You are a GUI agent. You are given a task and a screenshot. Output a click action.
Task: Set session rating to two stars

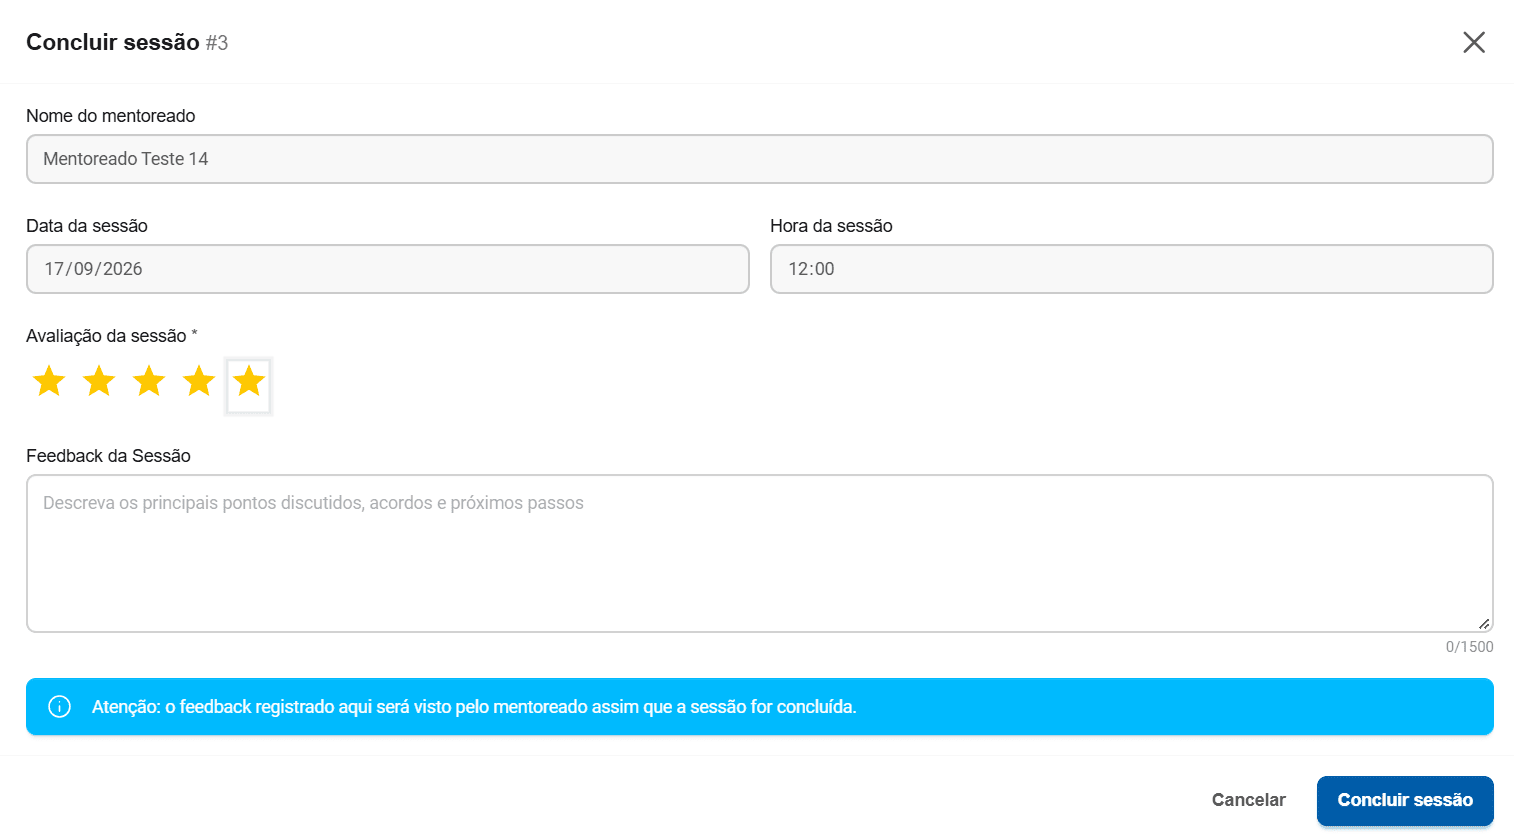tap(99, 381)
